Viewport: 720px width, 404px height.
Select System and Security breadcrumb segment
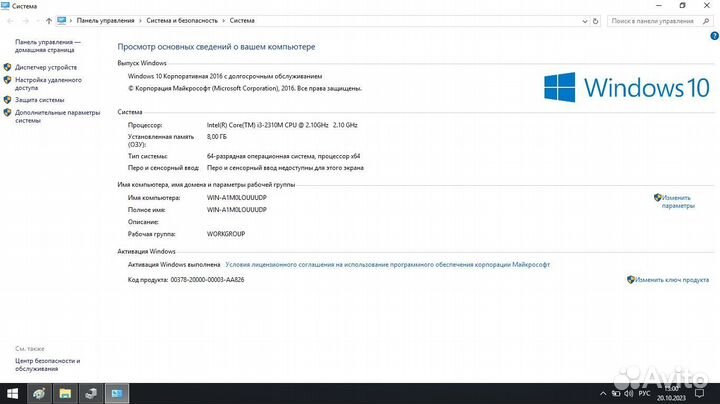point(182,21)
